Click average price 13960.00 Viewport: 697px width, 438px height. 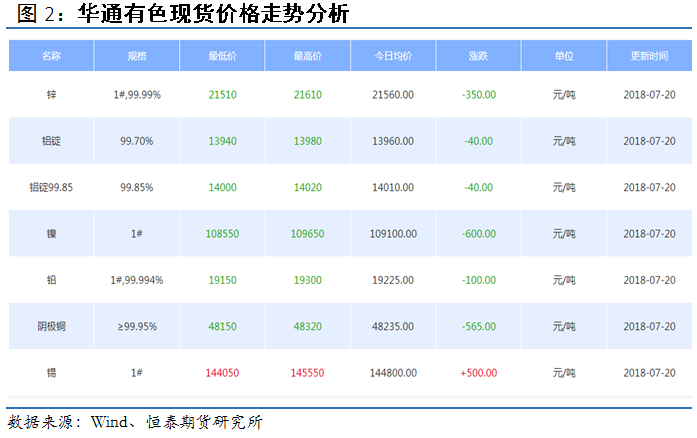pos(393,141)
